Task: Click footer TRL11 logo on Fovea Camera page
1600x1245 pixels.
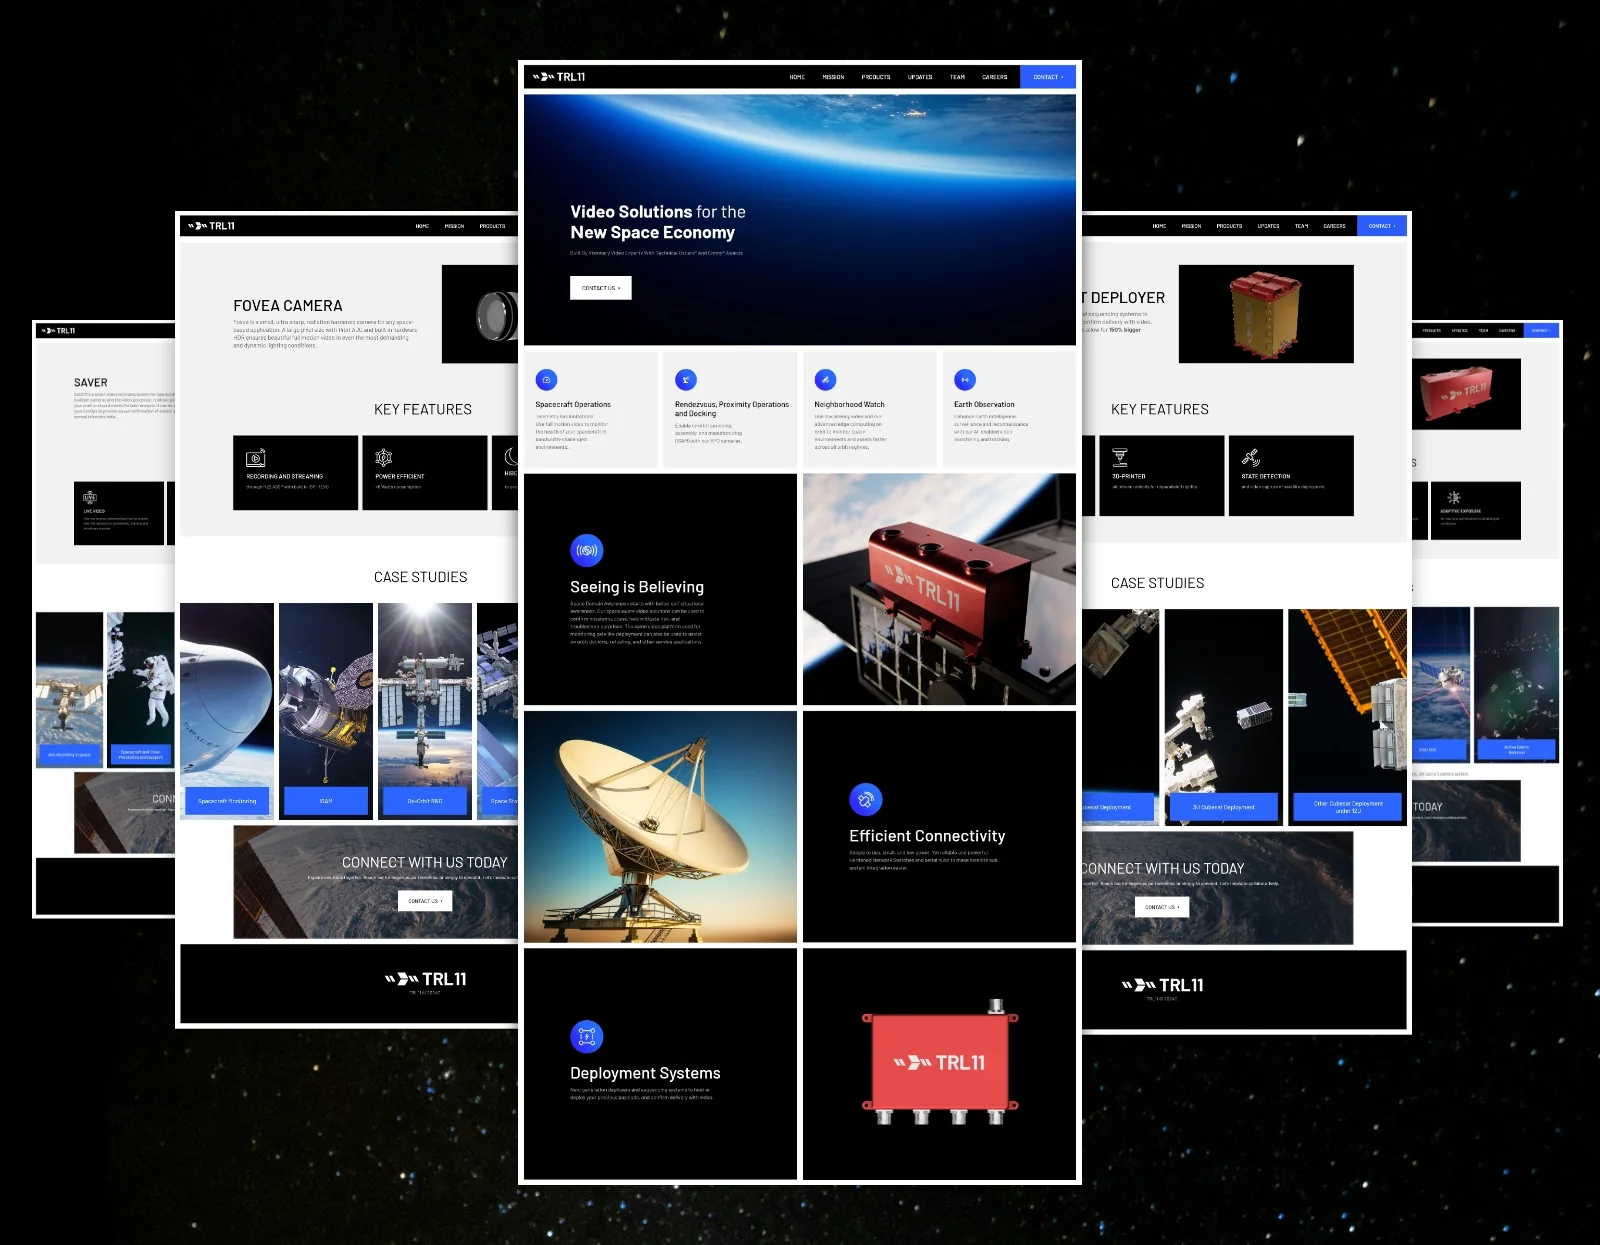Action: pos(426,979)
